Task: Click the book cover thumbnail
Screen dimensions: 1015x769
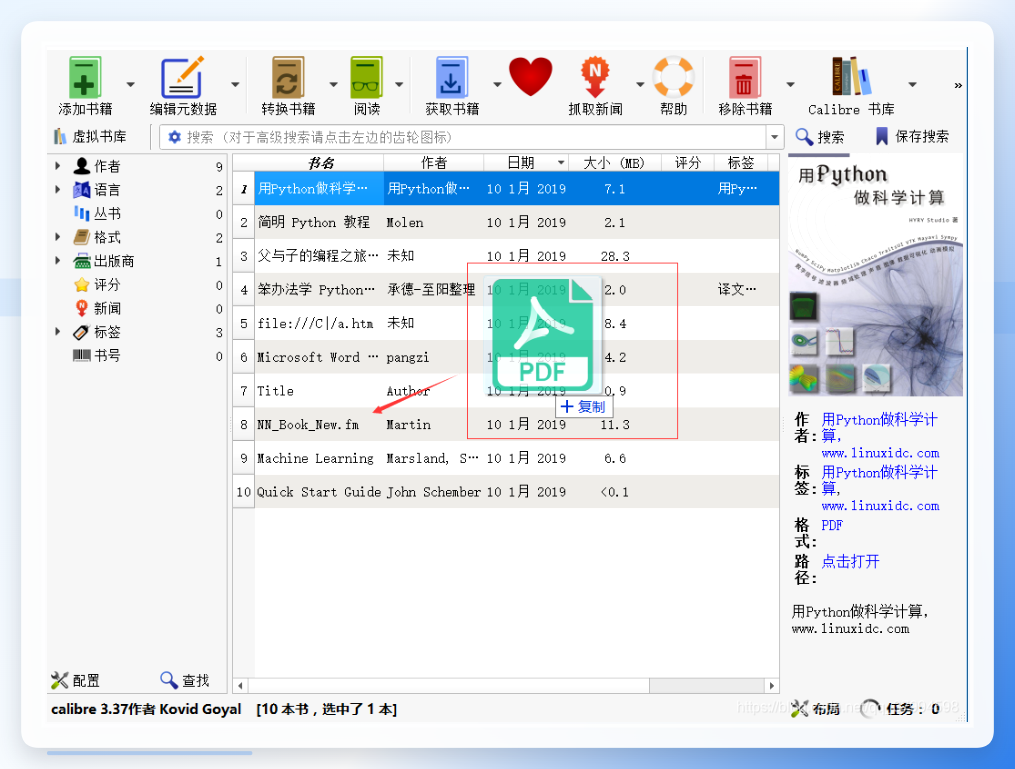Action: [875, 277]
